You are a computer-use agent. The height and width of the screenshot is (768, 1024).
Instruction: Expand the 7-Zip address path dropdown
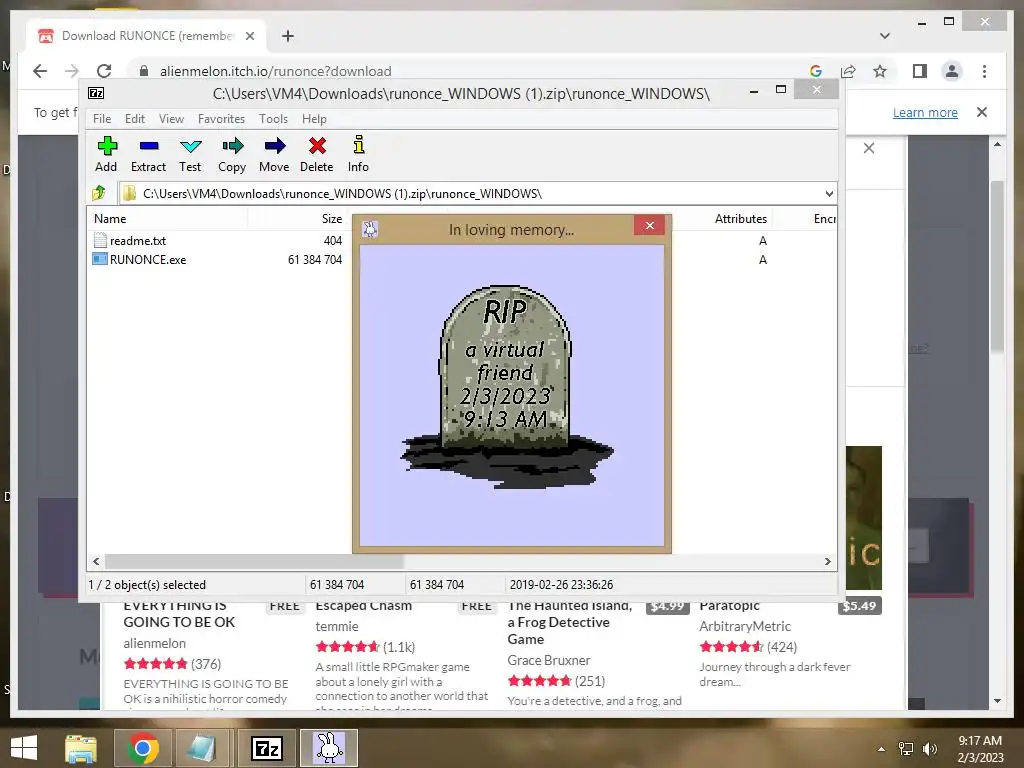click(829, 193)
